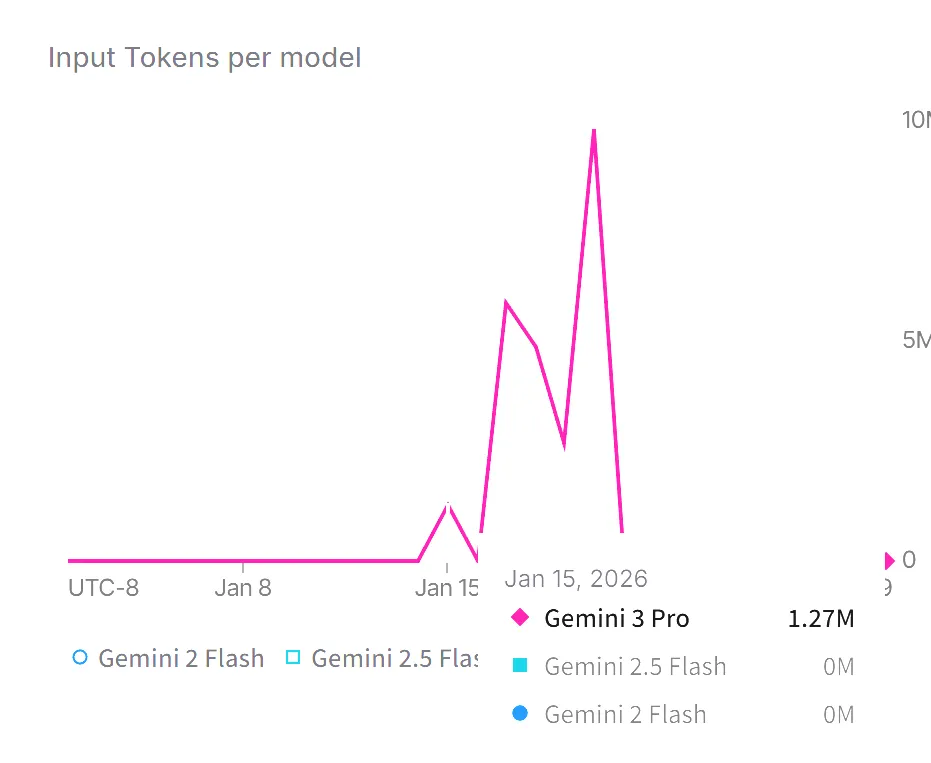Click the small pink peak above Jan 15
This screenshot has width=931, height=763.
[448, 504]
